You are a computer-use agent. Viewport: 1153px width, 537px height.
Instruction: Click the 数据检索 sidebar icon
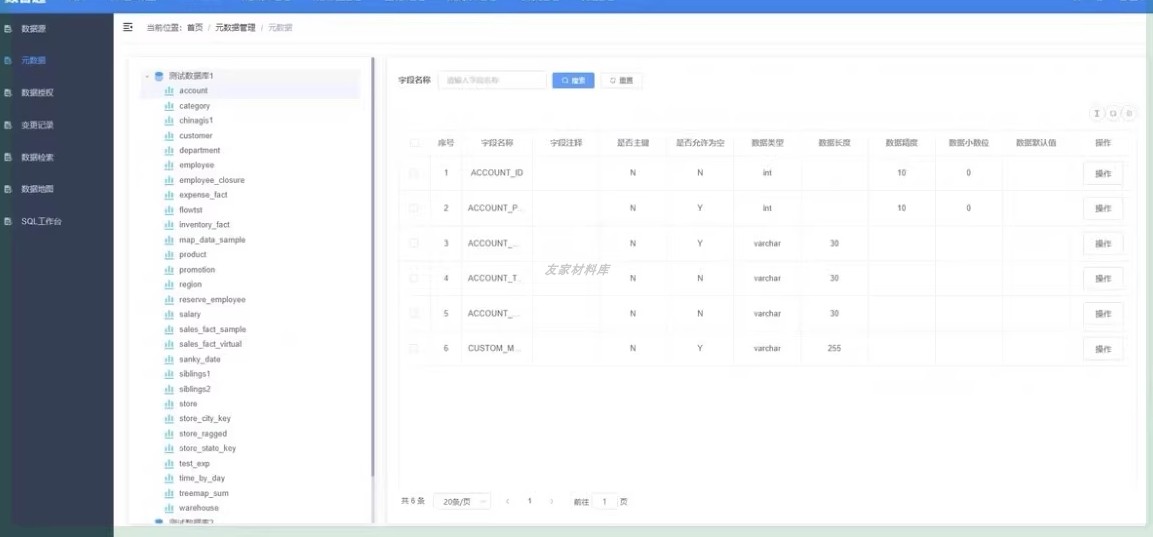(x=8, y=157)
